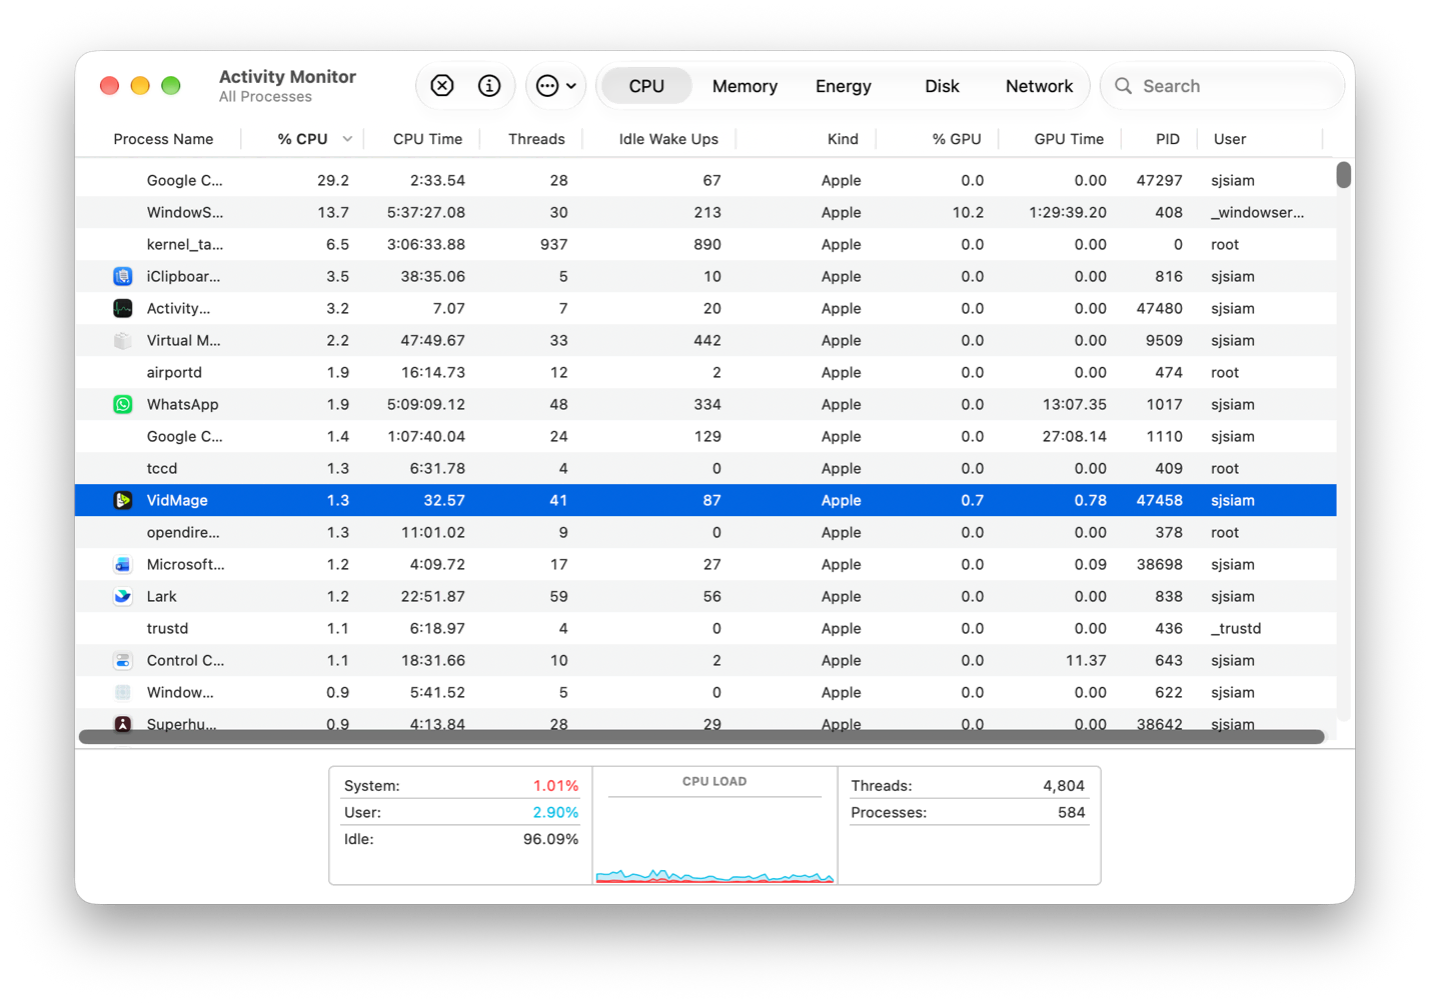
Task: Click the Microsoft process icon
Action: (x=123, y=564)
